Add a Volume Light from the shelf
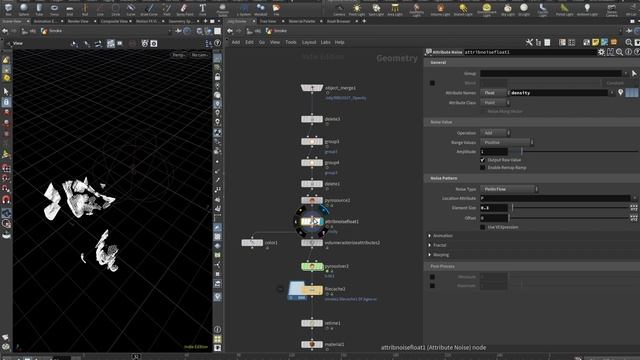The height and width of the screenshot is (360, 640). 440,9
